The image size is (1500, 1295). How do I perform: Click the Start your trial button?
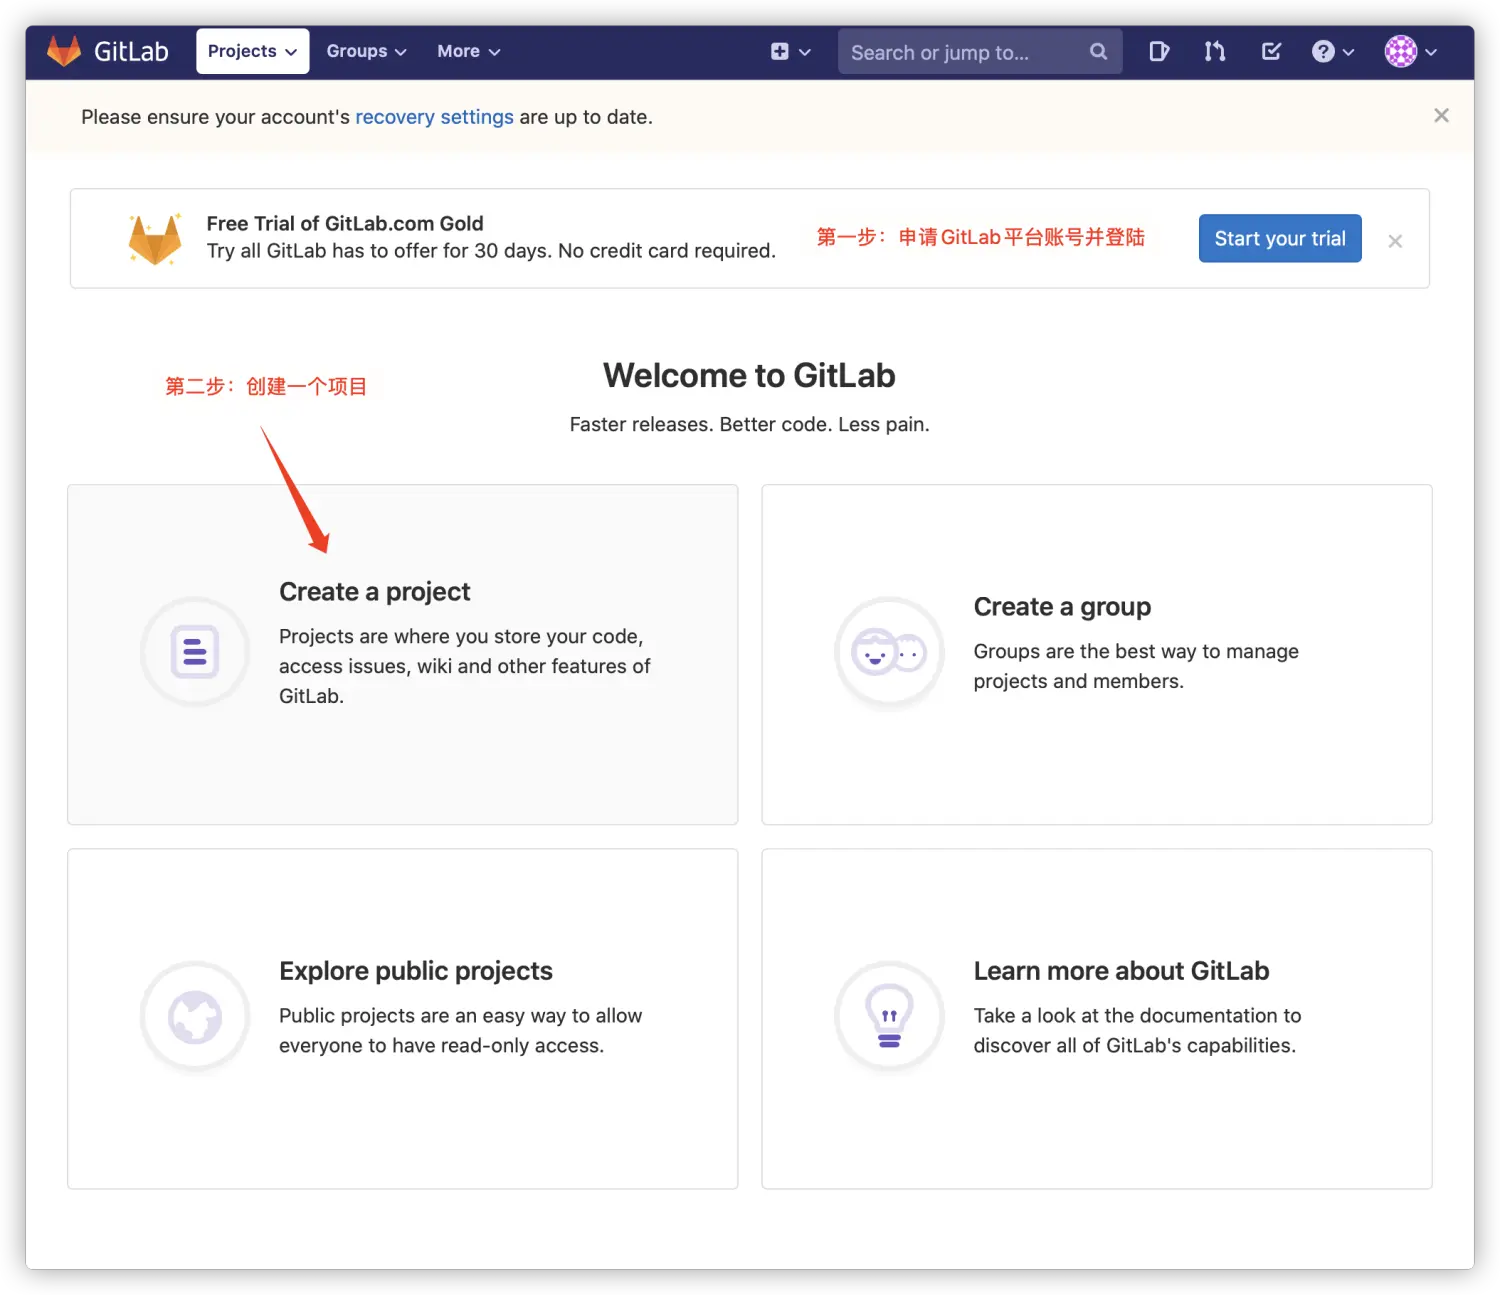pyautogui.click(x=1280, y=238)
